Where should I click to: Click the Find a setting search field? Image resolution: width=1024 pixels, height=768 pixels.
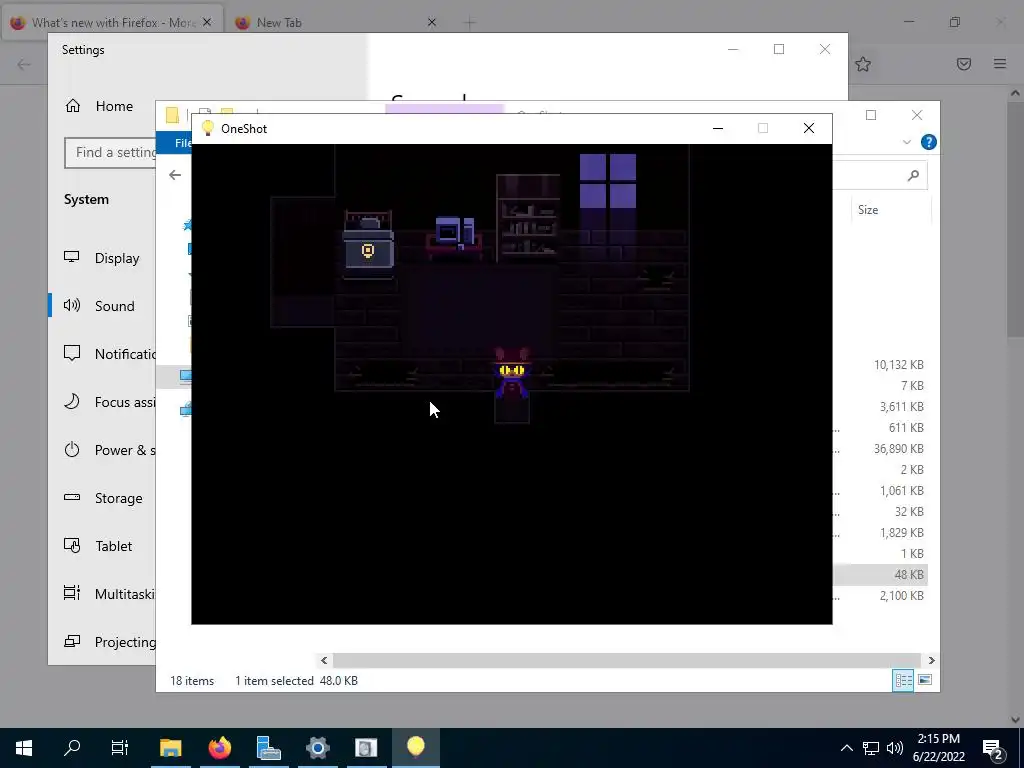(x=110, y=153)
